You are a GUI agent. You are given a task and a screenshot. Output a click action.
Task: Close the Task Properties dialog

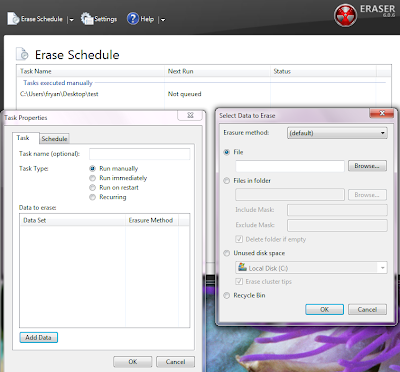[x=190, y=115]
